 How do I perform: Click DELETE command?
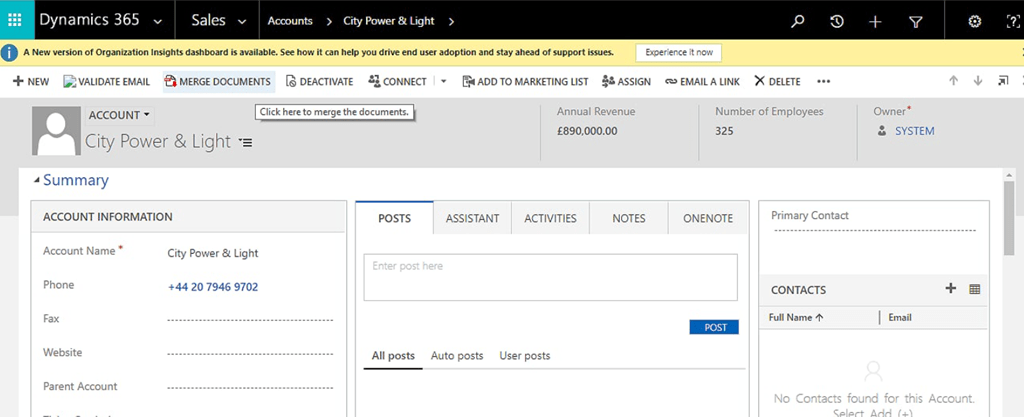[x=777, y=82]
